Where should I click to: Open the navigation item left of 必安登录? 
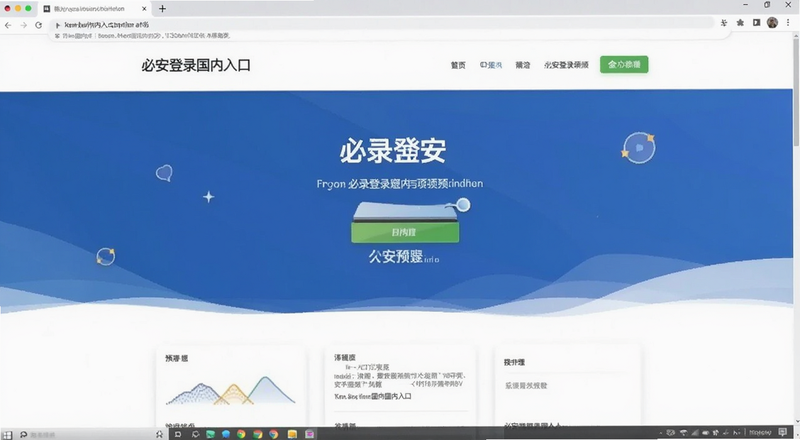coord(522,65)
